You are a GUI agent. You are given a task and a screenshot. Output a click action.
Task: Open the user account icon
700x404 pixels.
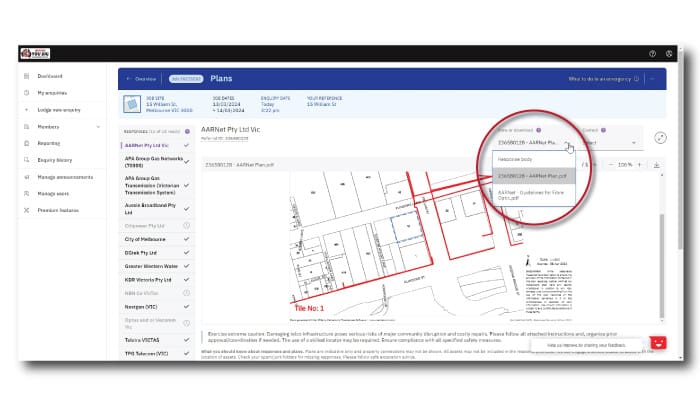pos(667,53)
